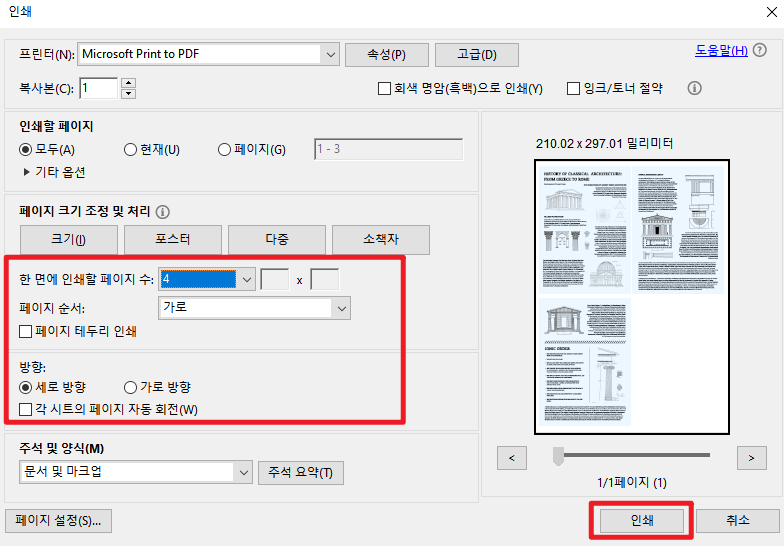Switch to 소책자 tab

pos(380,240)
